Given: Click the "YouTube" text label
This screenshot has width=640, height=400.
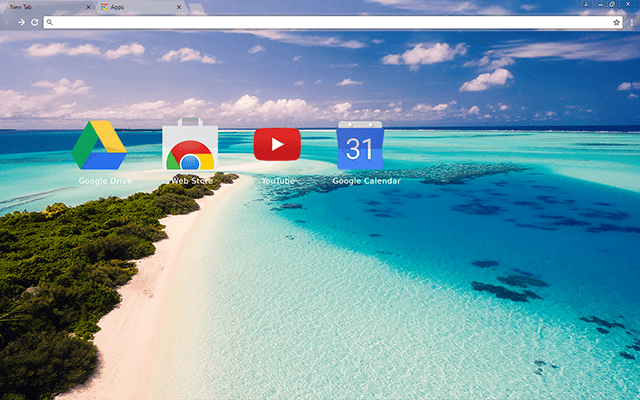Looking at the screenshot, I should click(277, 181).
